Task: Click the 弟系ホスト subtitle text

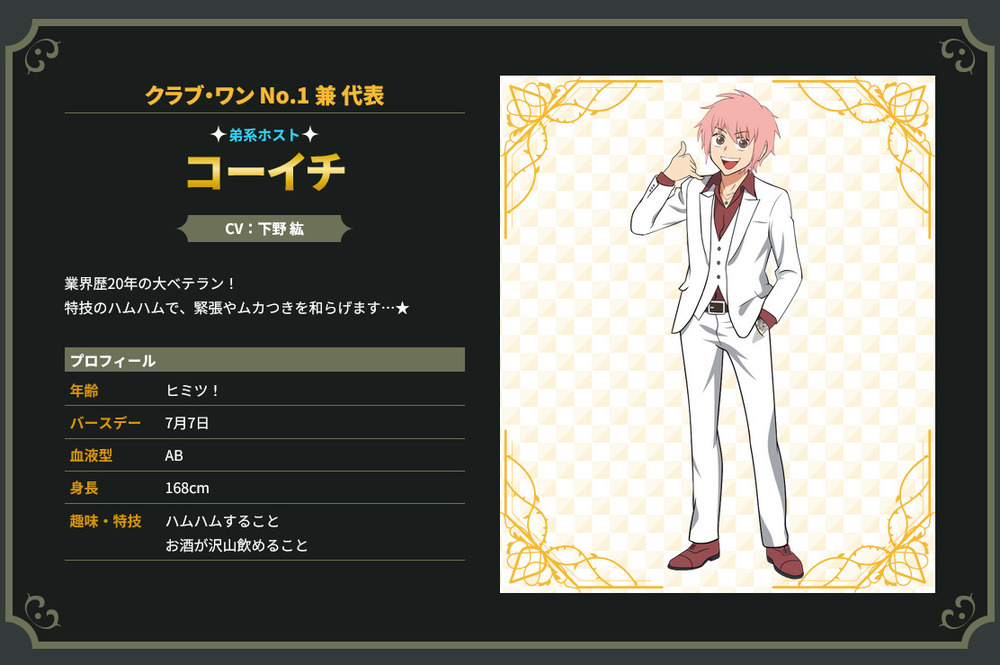Action: pos(264,135)
